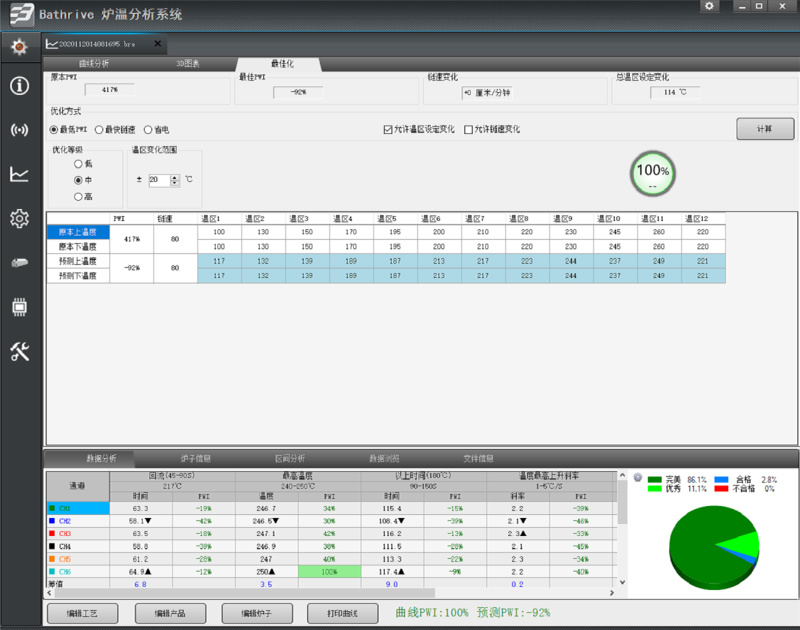The height and width of the screenshot is (630, 800).
Task: Open the info icon in the sidebar
Action: (x=19, y=85)
